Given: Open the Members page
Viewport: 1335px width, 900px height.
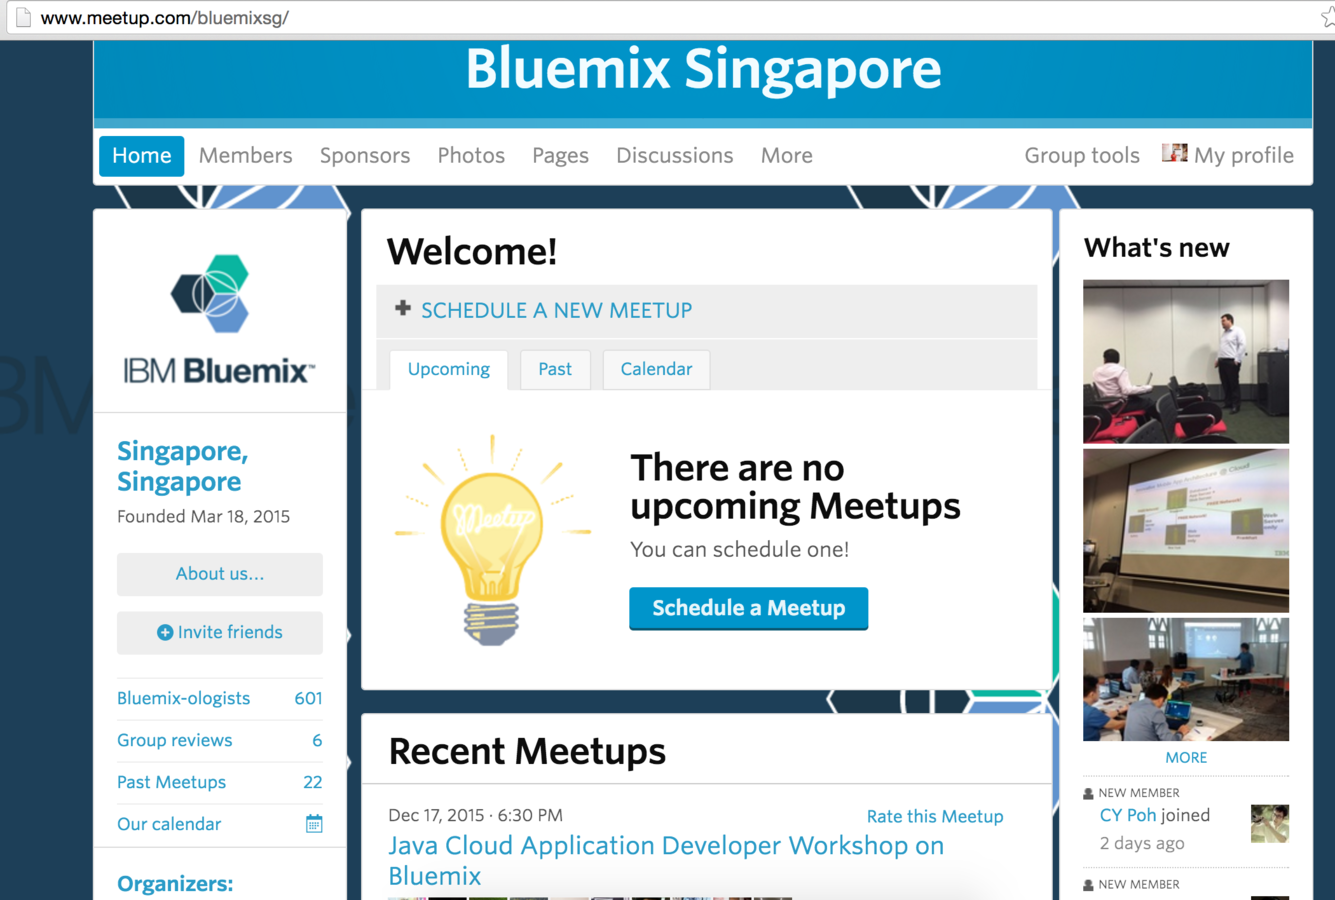Looking at the screenshot, I should pyautogui.click(x=245, y=156).
